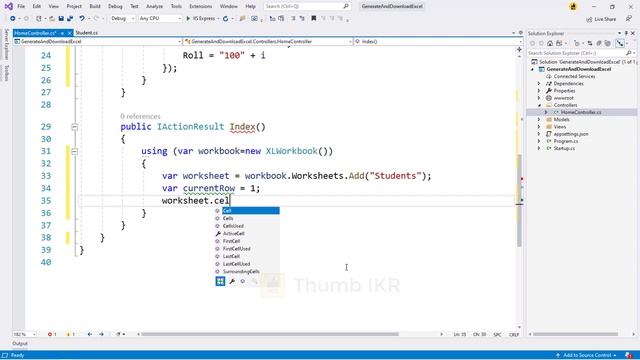This screenshot has height=360, width=640.
Task: Click the Undo toolbar icon
Action: point(82,18)
